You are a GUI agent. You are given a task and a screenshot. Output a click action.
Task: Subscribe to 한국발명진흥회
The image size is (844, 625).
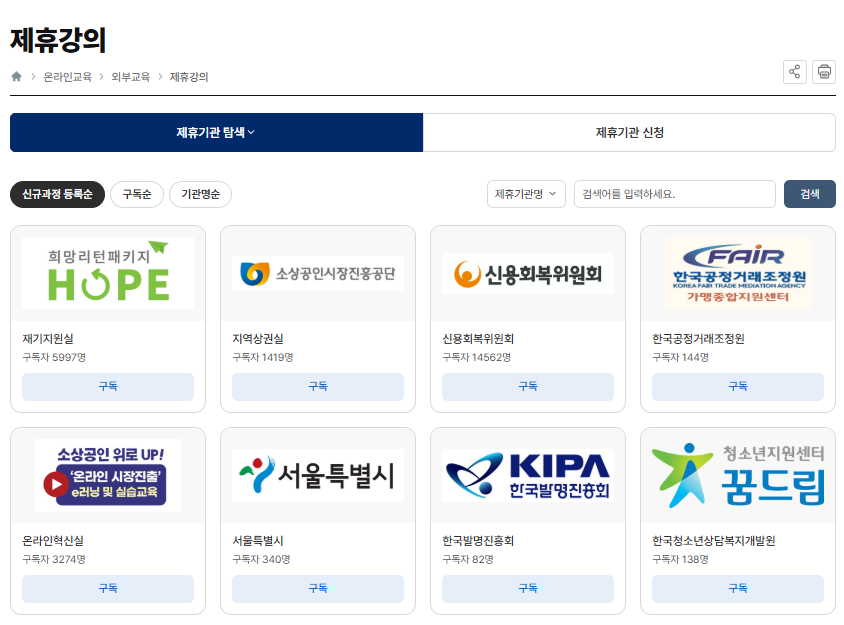528,588
